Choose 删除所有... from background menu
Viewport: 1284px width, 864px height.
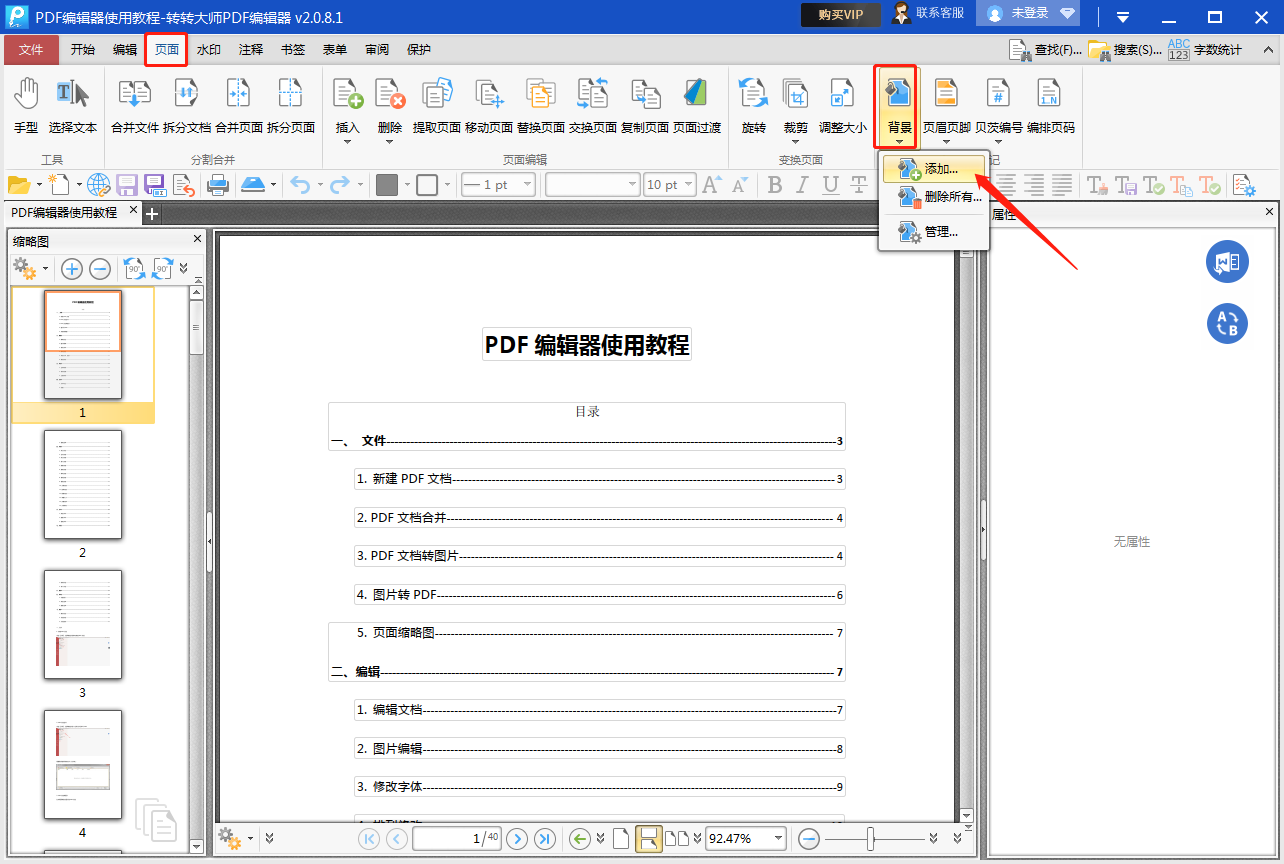(934, 197)
